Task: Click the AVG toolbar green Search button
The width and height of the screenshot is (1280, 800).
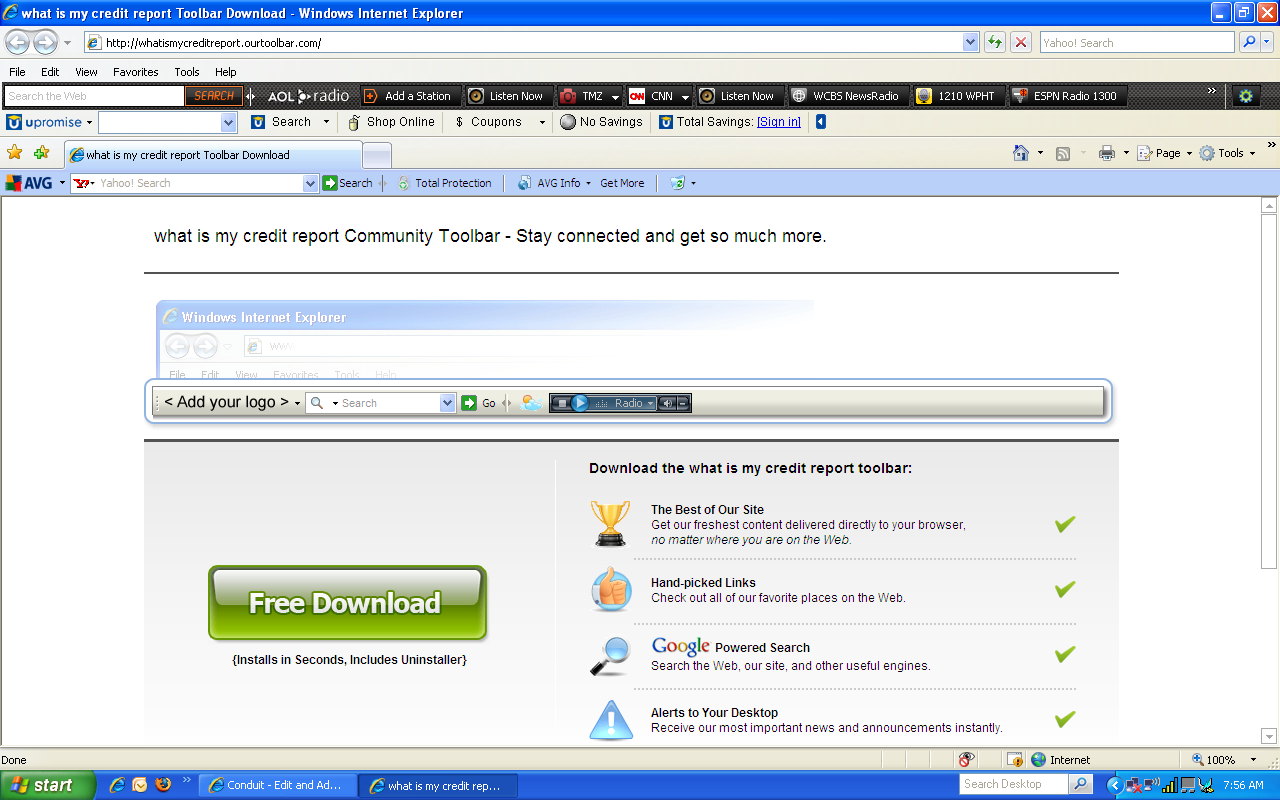Action: [347, 183]
